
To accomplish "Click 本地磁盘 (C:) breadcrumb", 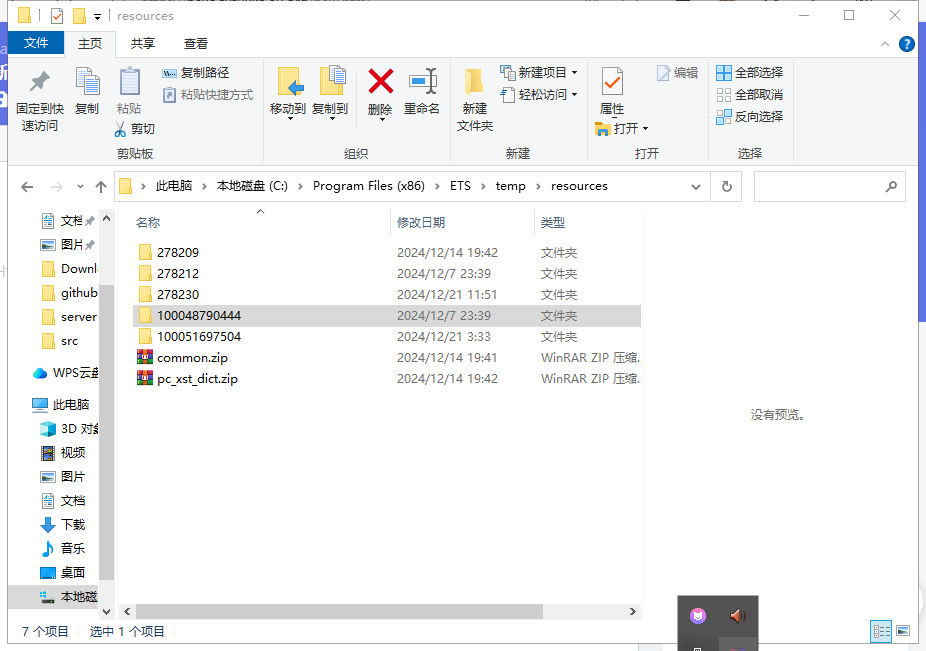I will pos(252,186).
